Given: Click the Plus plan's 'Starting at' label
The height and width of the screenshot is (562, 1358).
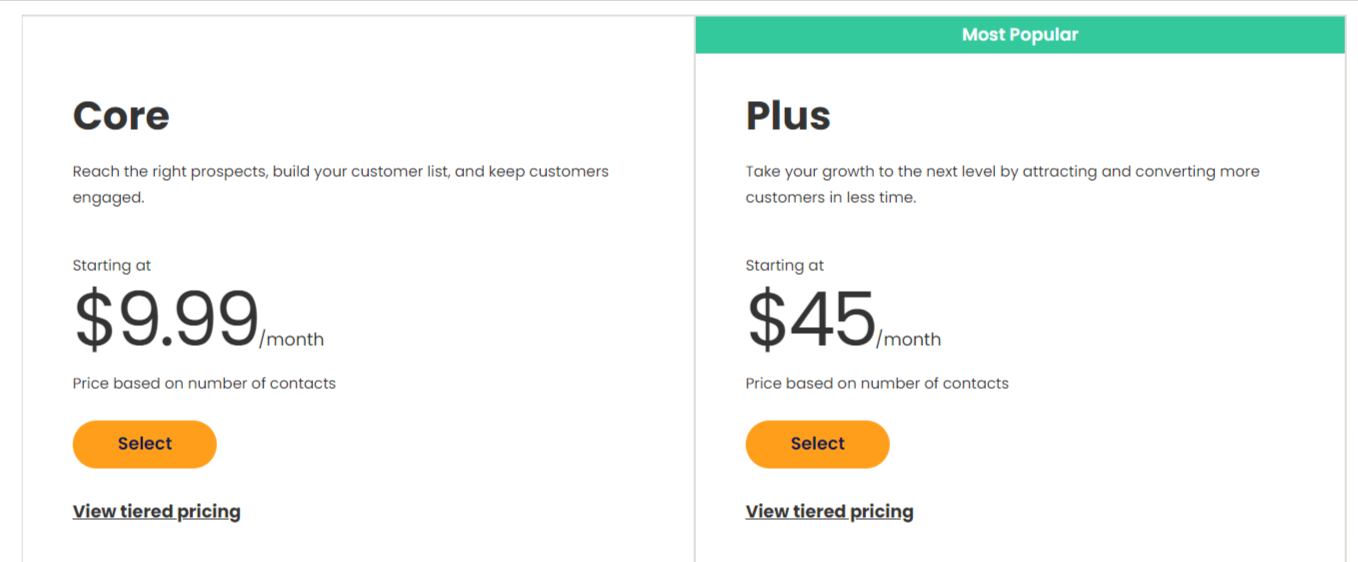Looking at the screenshot, I should point(785,266).
